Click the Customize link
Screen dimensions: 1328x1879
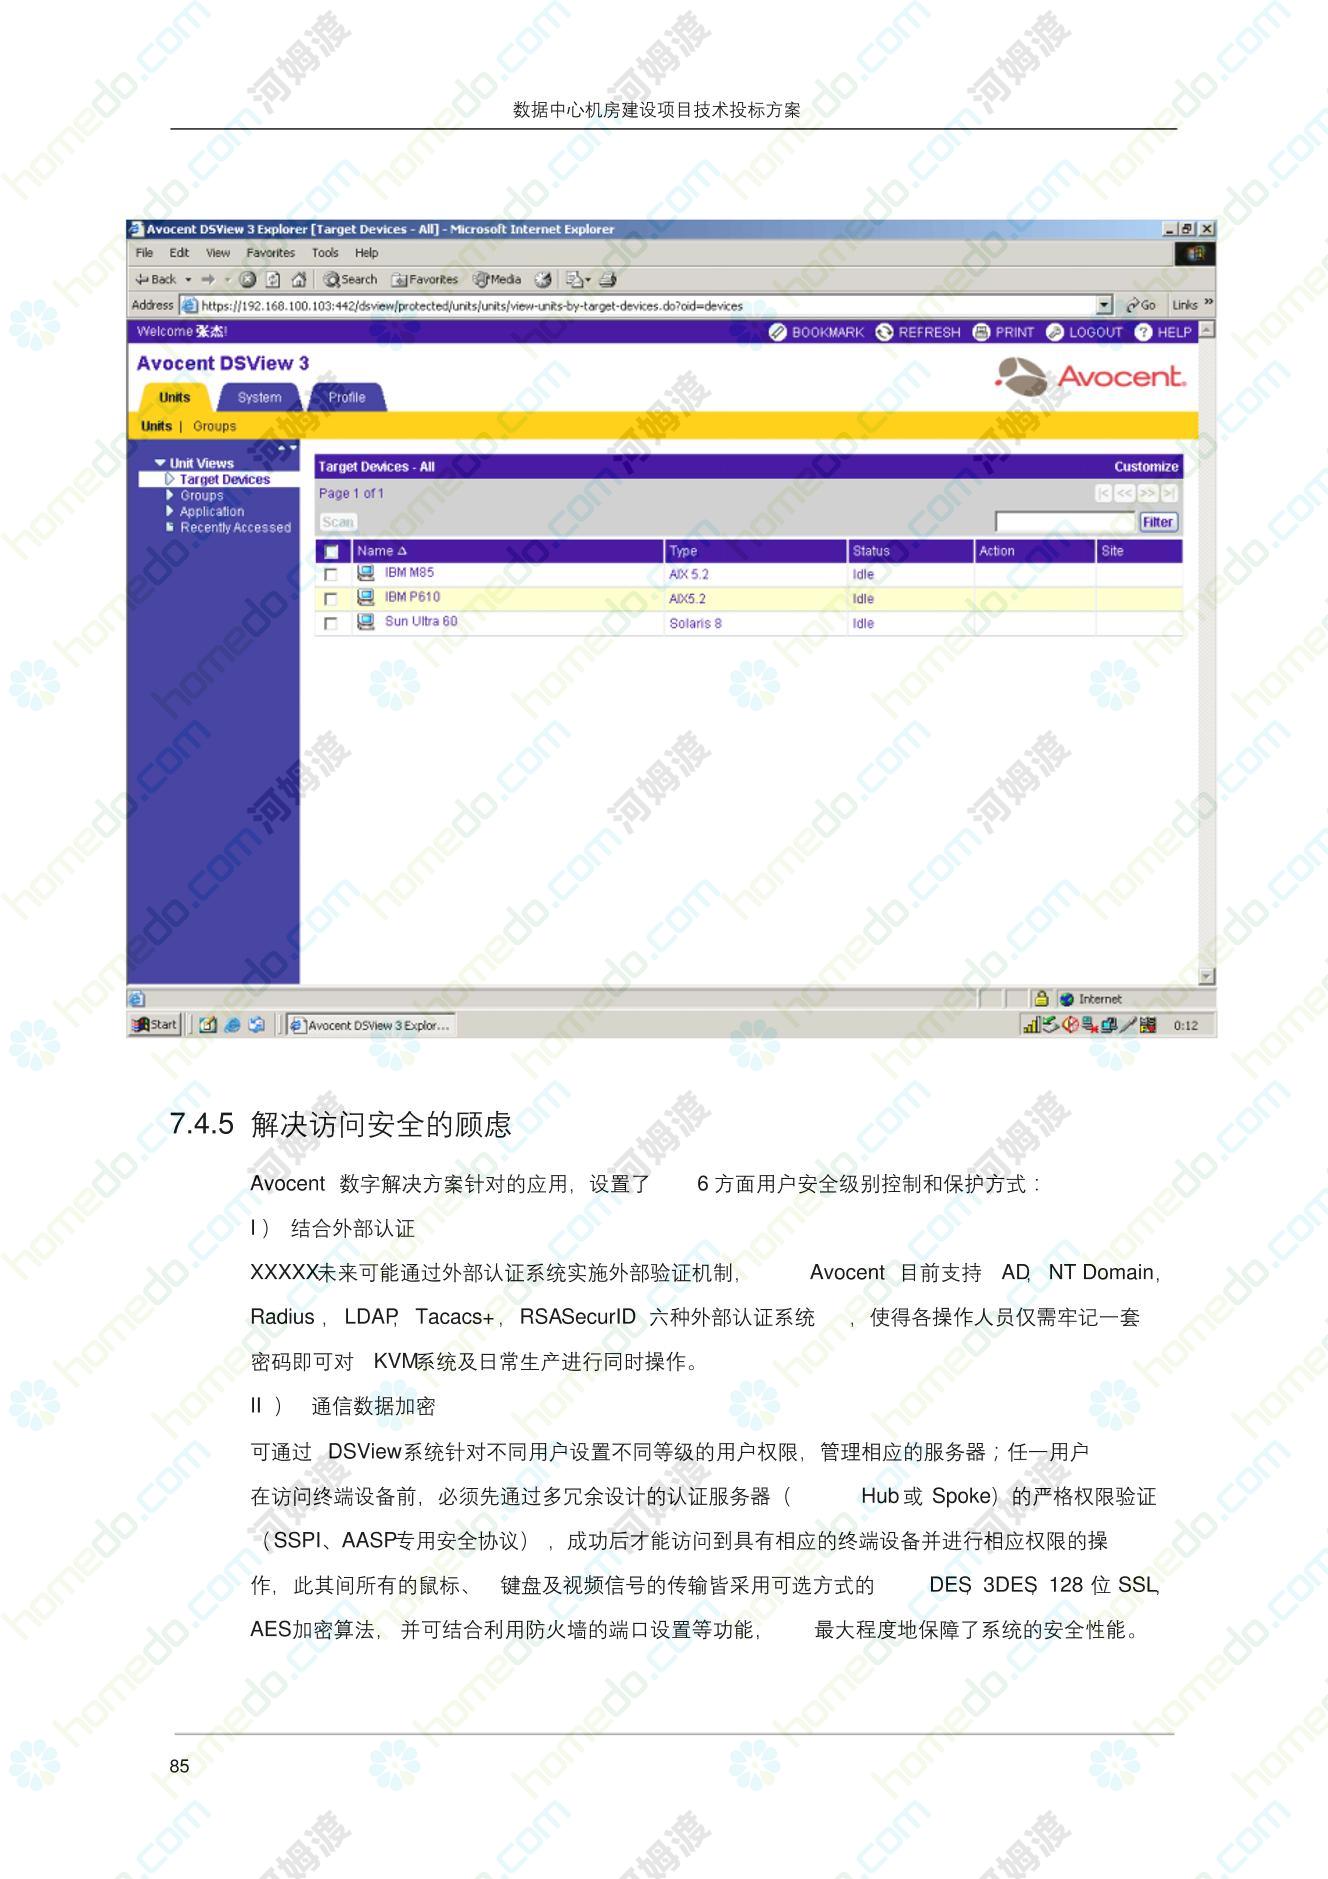[x=1146, y=467]
